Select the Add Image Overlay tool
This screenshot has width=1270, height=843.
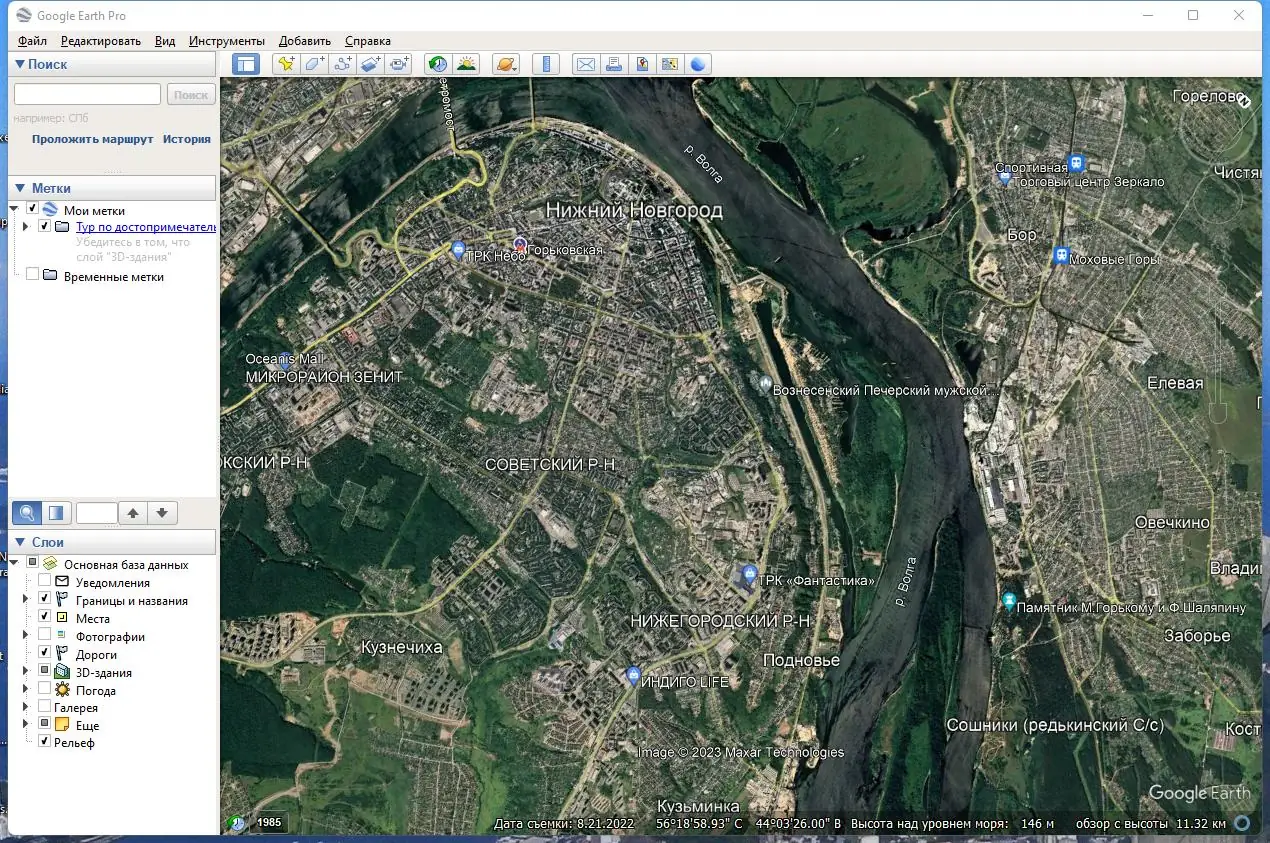pyautogui.click(x=371, y=64)
